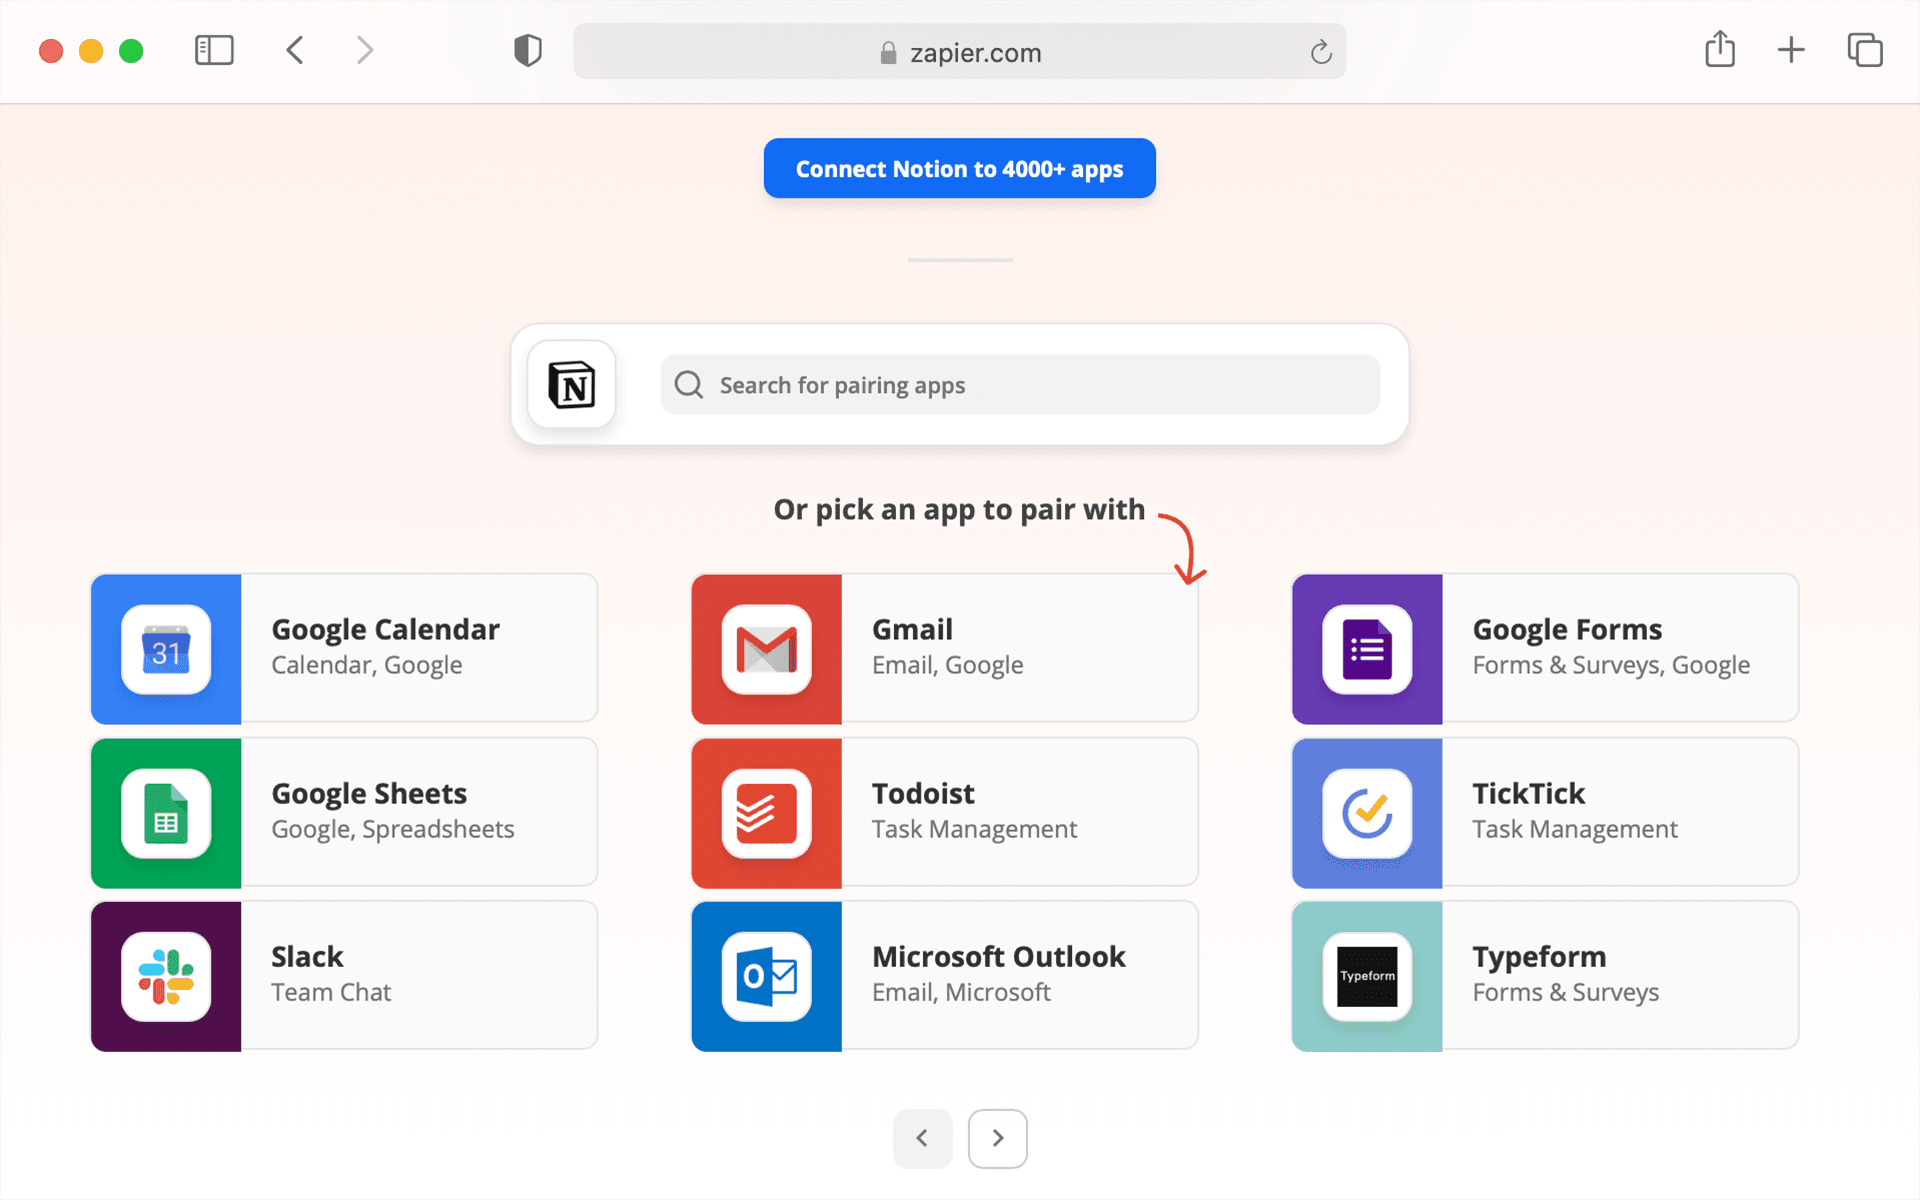This screenshot has width=1920, height=1200.
Task: Click the TickTick checkmark icon
Action: 1366,813
